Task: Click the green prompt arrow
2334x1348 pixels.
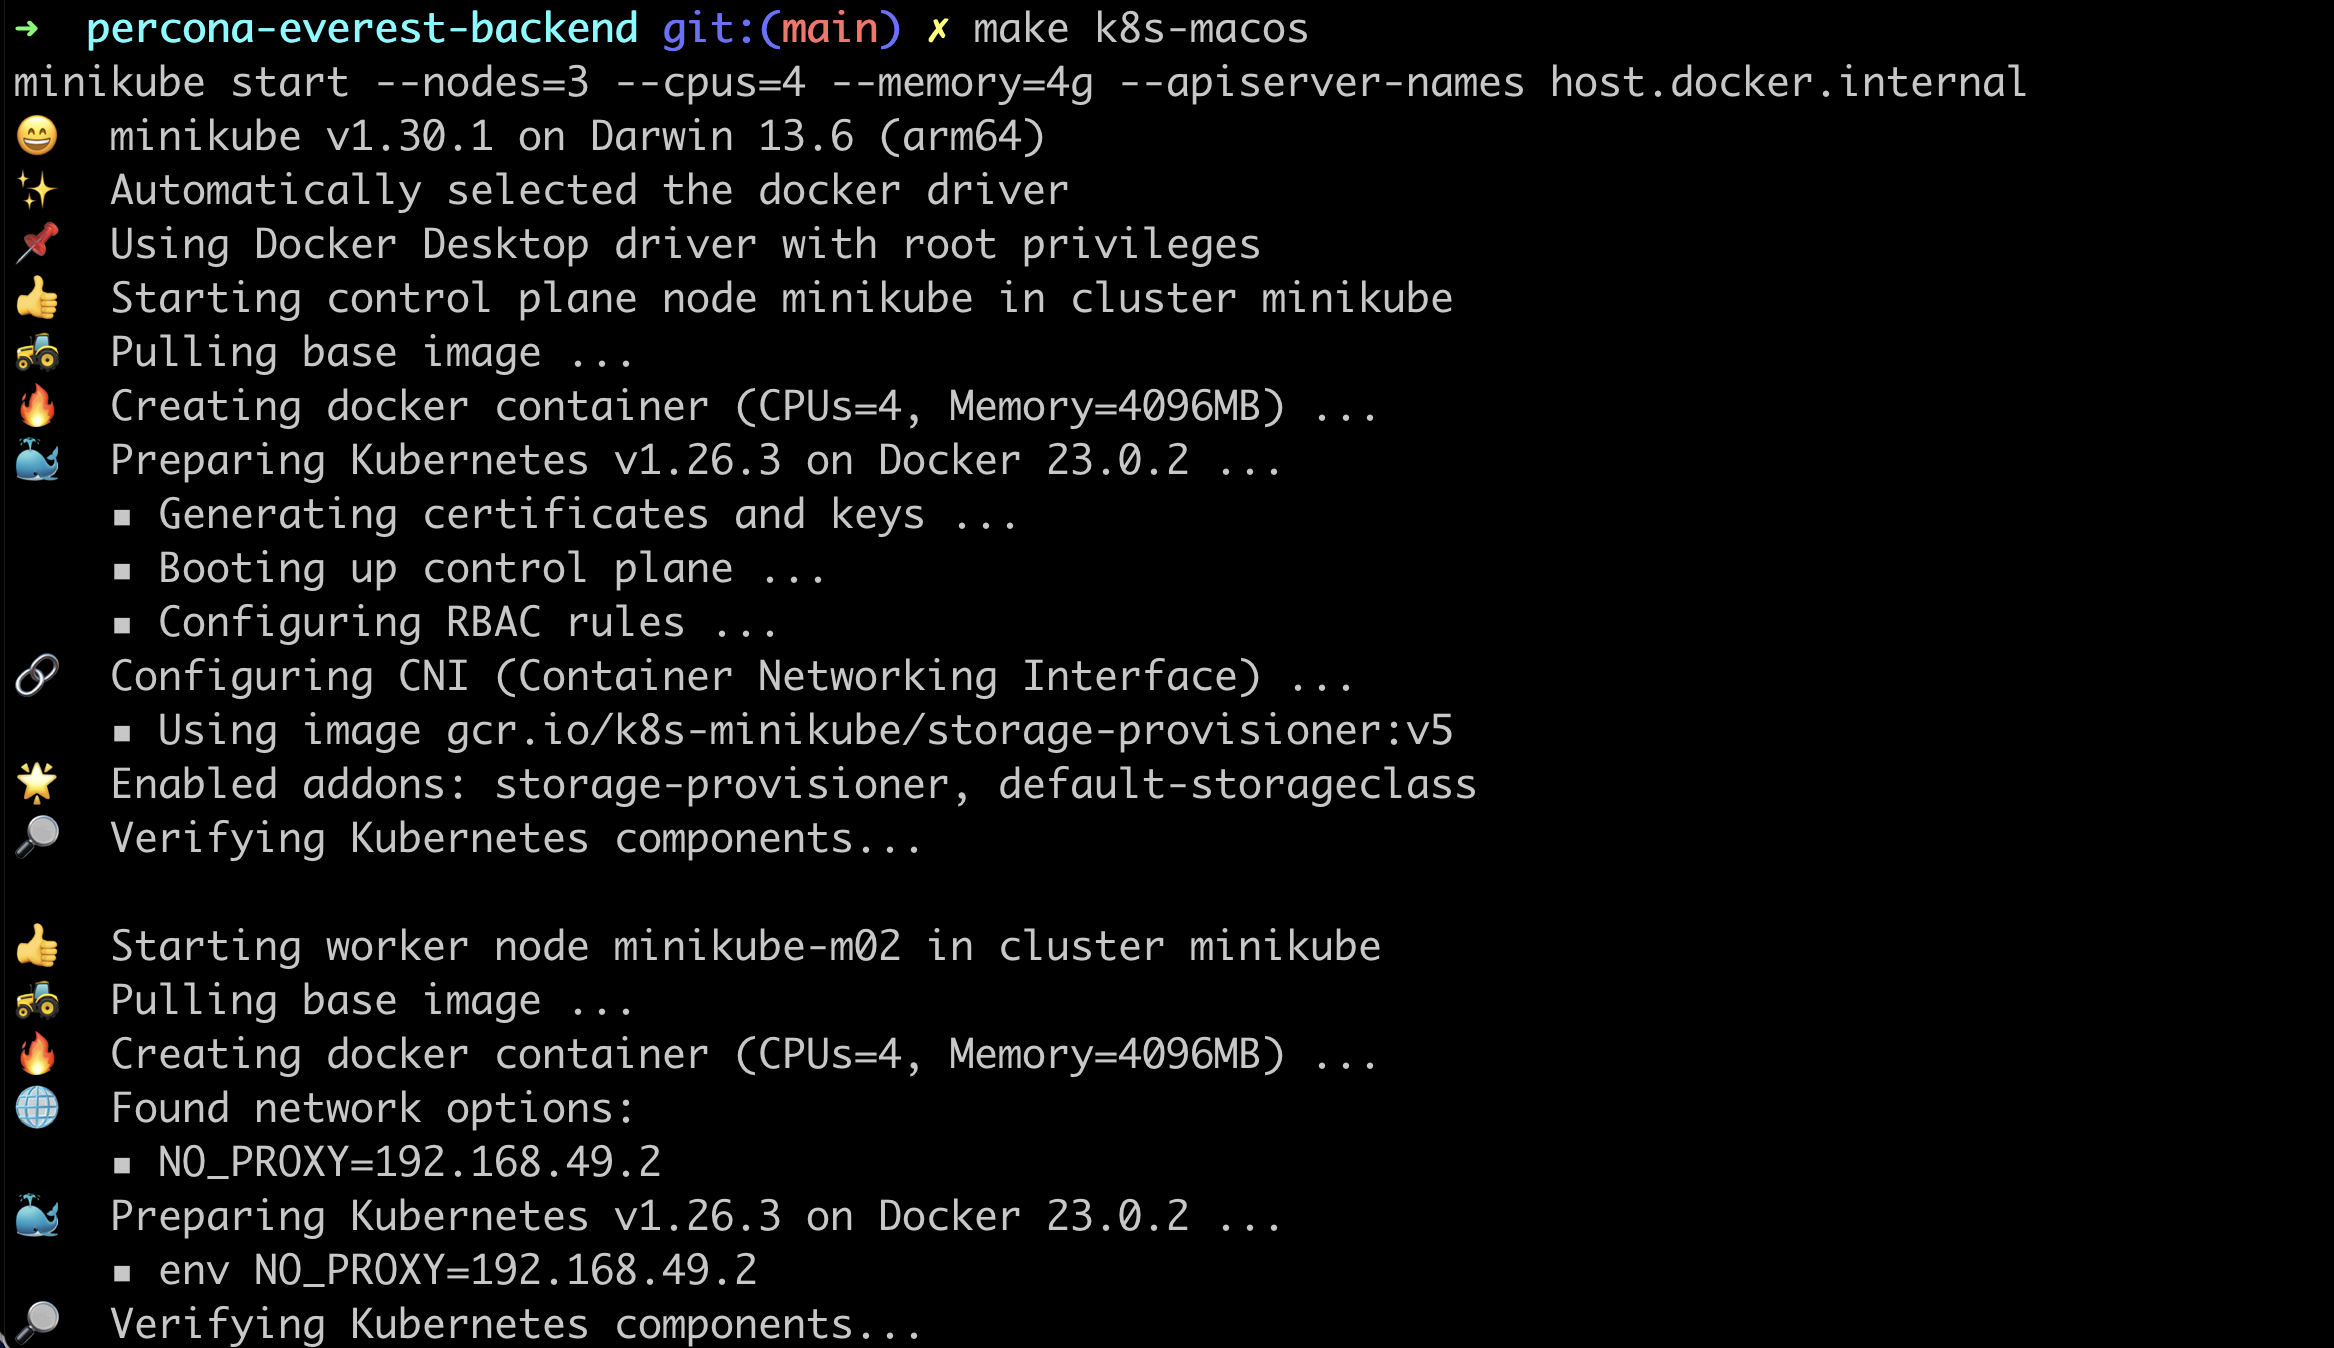Action: pyautogui.click(x=27, y=28)
